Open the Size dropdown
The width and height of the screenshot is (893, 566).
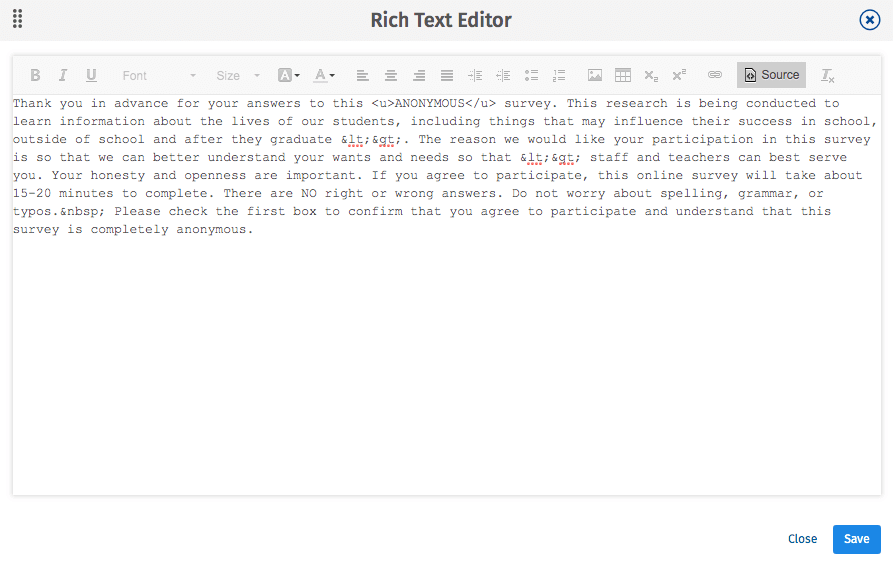tap(237, 75)
